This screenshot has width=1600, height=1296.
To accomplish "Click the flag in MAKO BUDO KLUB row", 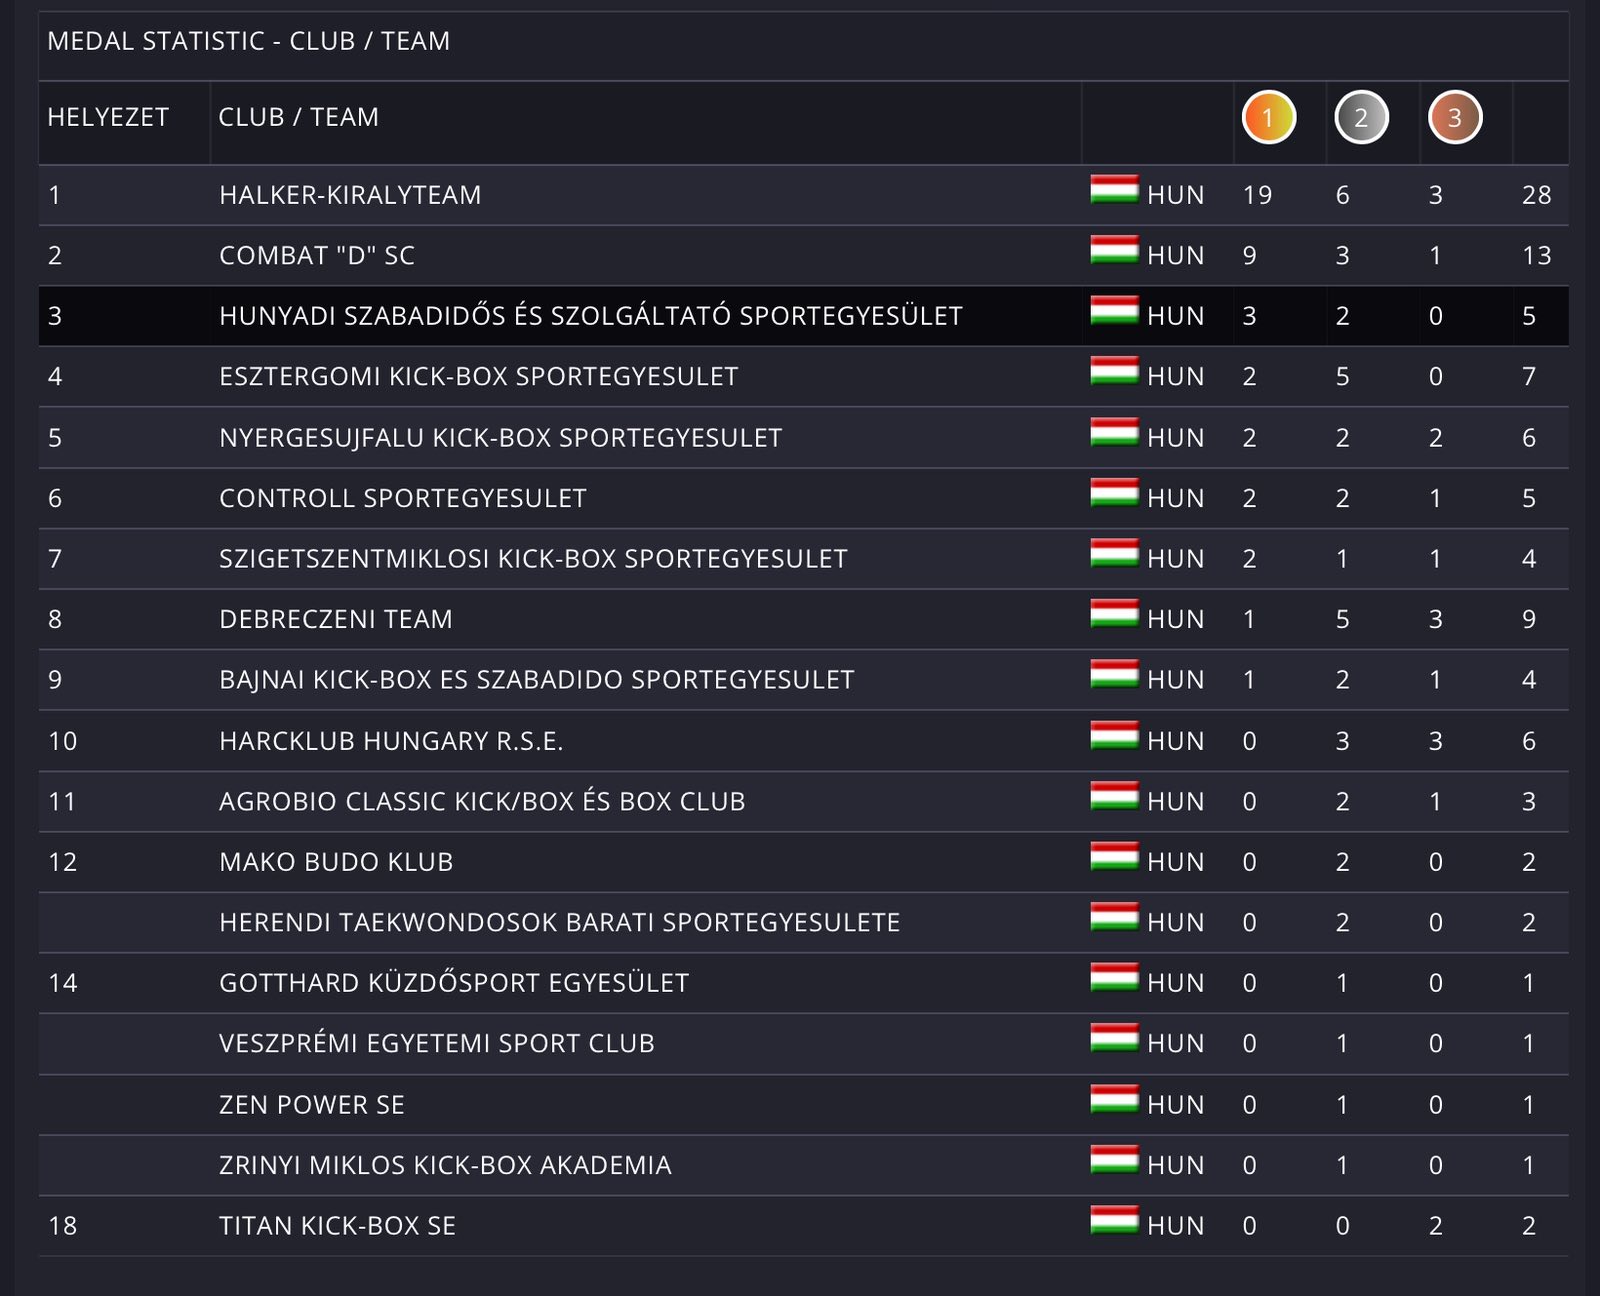I will [x=1114, y=857].
